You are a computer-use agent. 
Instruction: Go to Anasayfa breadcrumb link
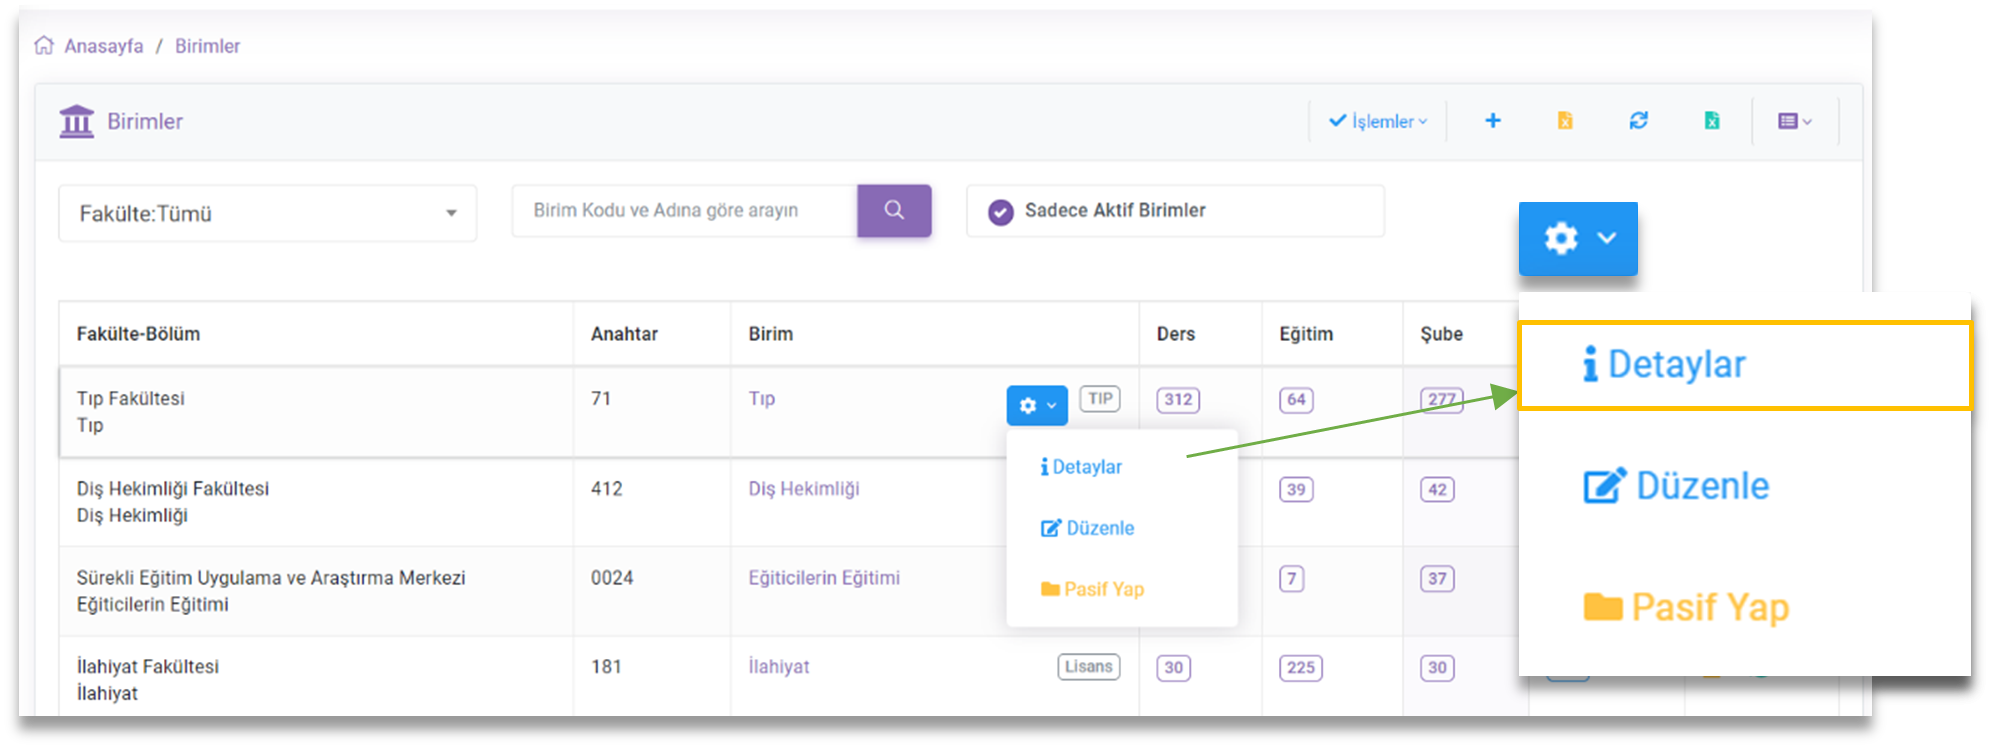[x=103, y=46]
